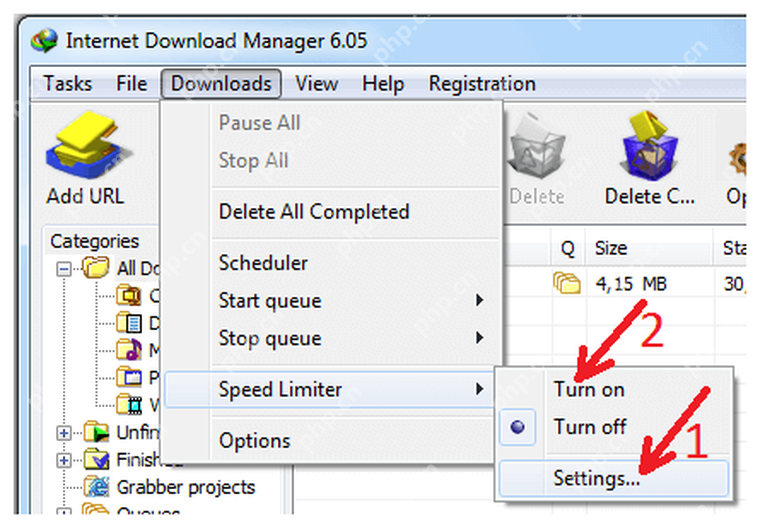The height and width of the screenshot is (528, 760).
Task: Open the Start queue submenu
Action: click(x=331, y=301)
